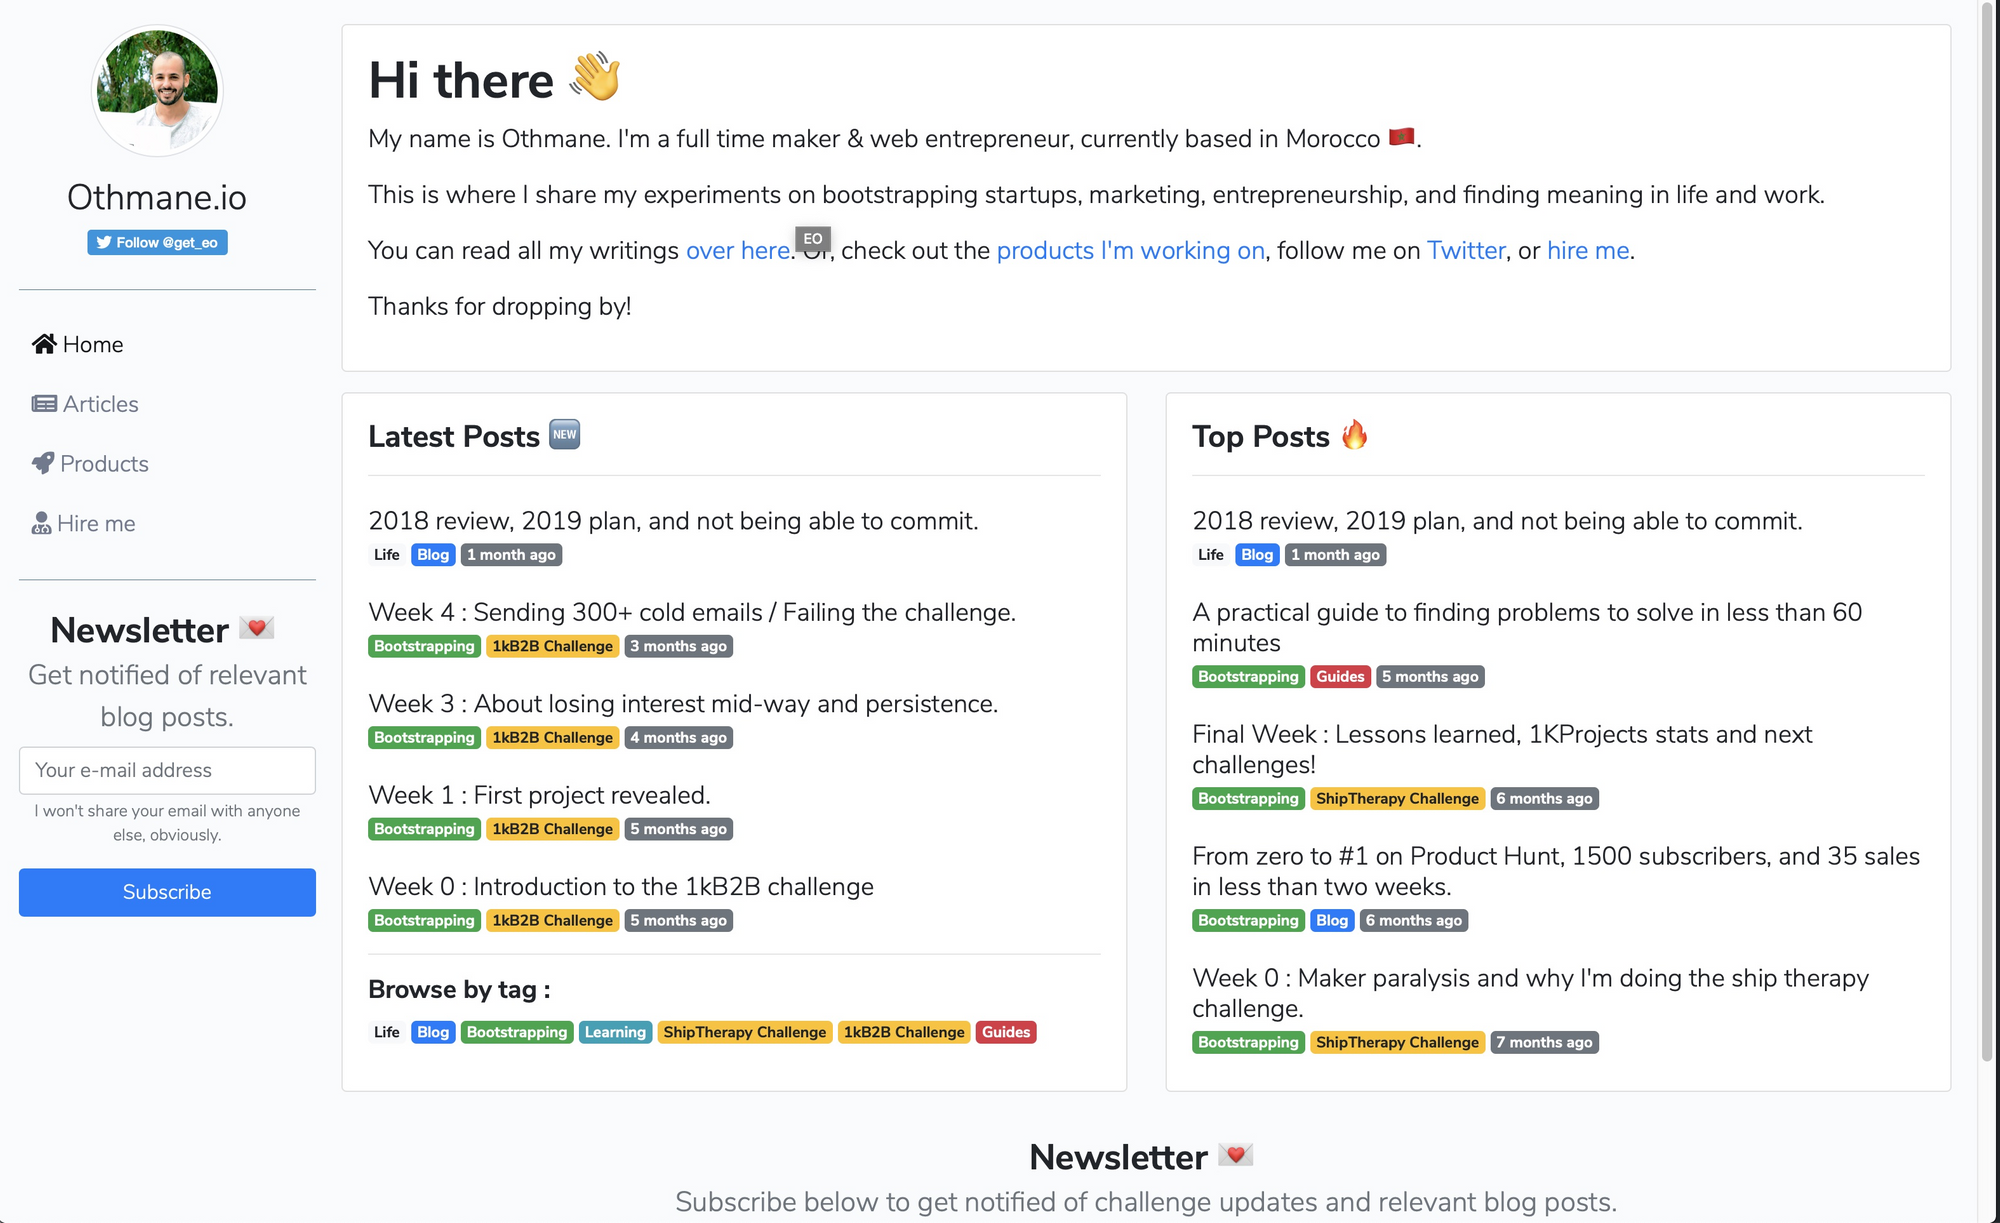
Task: Open 'Week 1 : First project revealed.' post
Action: (x=539, y=795)
